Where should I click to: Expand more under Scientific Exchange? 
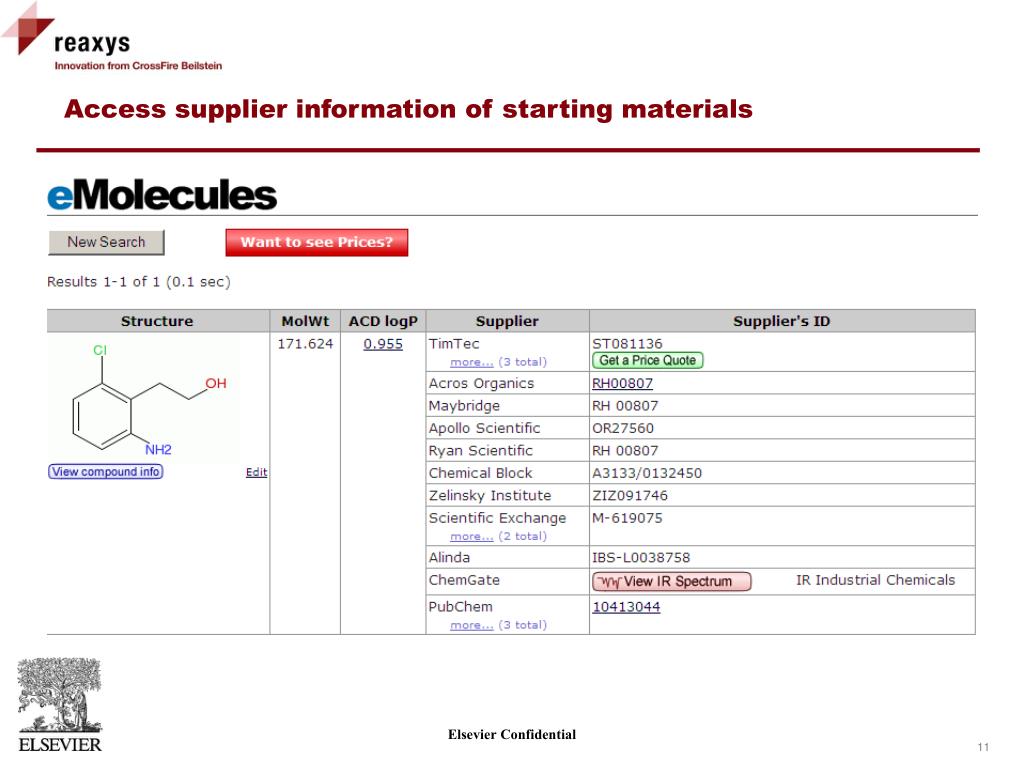[x=472, y=536]
